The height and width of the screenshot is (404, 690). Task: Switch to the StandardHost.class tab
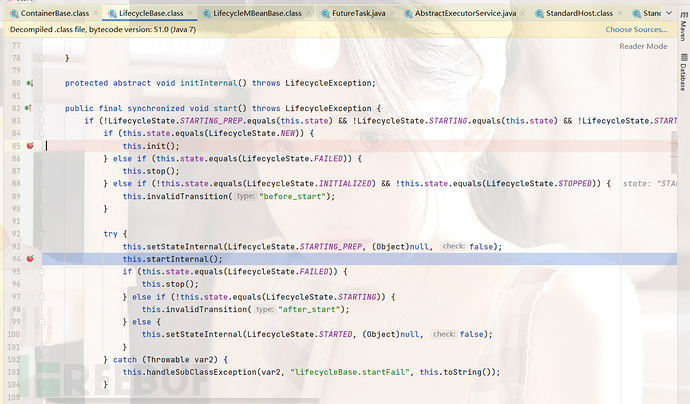coord(580,13)
